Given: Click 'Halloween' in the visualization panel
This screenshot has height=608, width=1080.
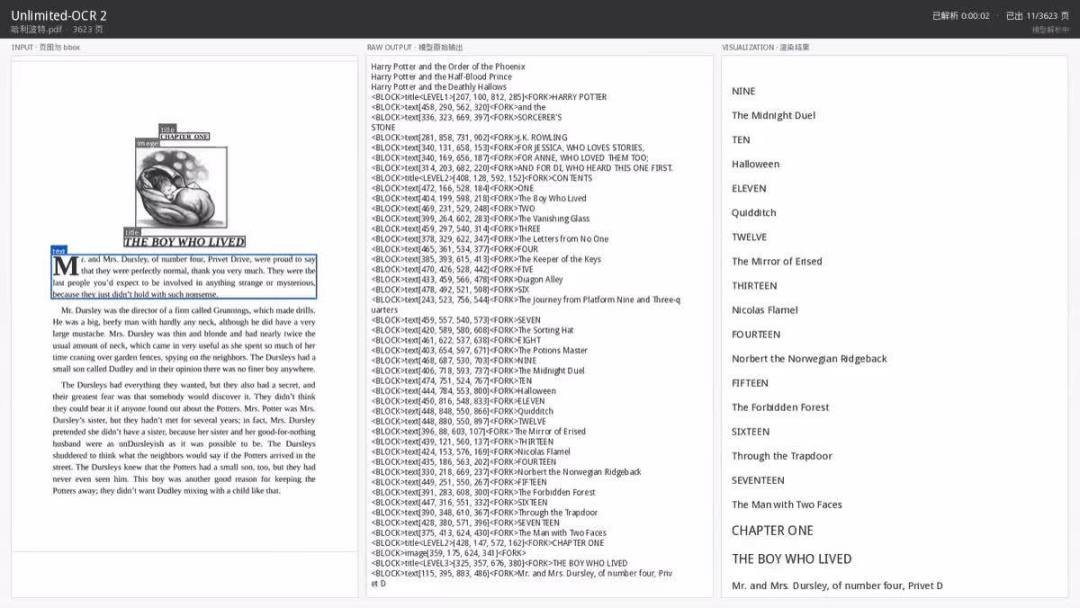Looking at the screenshot, I should [756, 164].
